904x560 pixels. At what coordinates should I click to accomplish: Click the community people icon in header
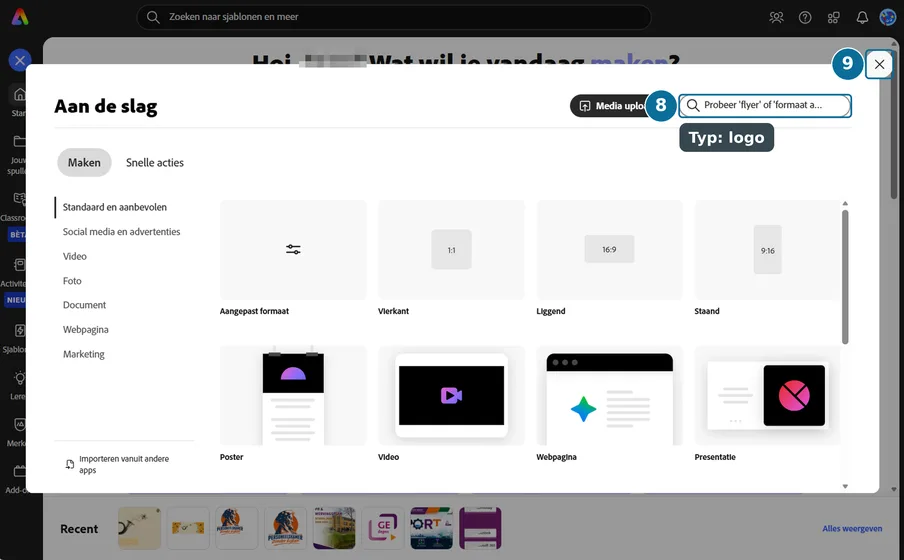click(776, 17)
